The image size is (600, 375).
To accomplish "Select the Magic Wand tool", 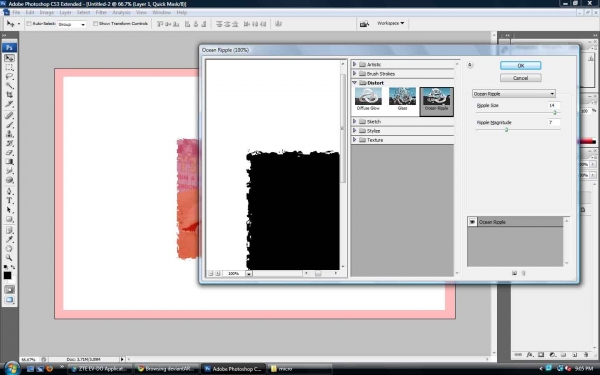I will pyautogui.click(x=9, y=85).
